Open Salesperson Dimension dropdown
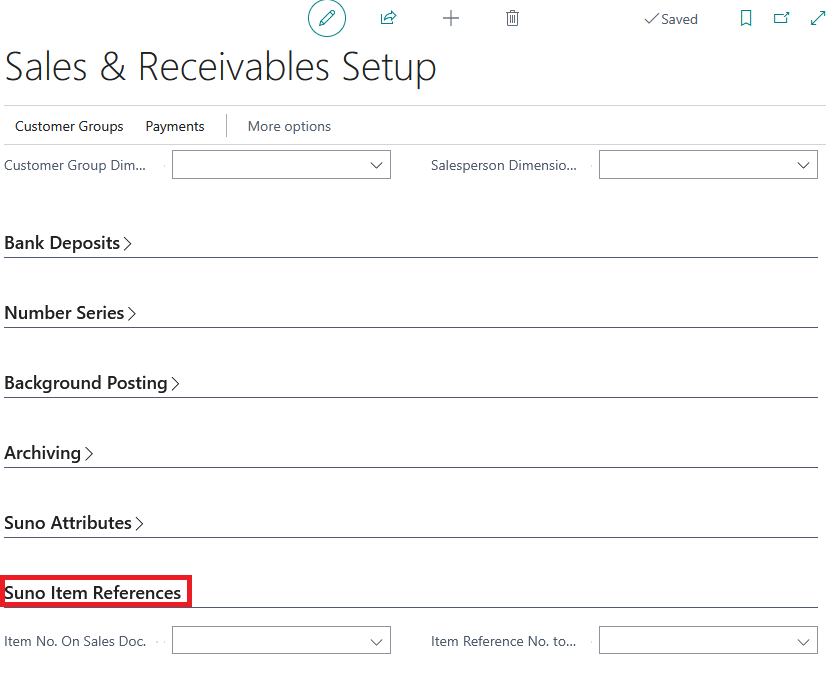Image resolution: width=826 pixels, height=693 pixels. coord(708,165)
